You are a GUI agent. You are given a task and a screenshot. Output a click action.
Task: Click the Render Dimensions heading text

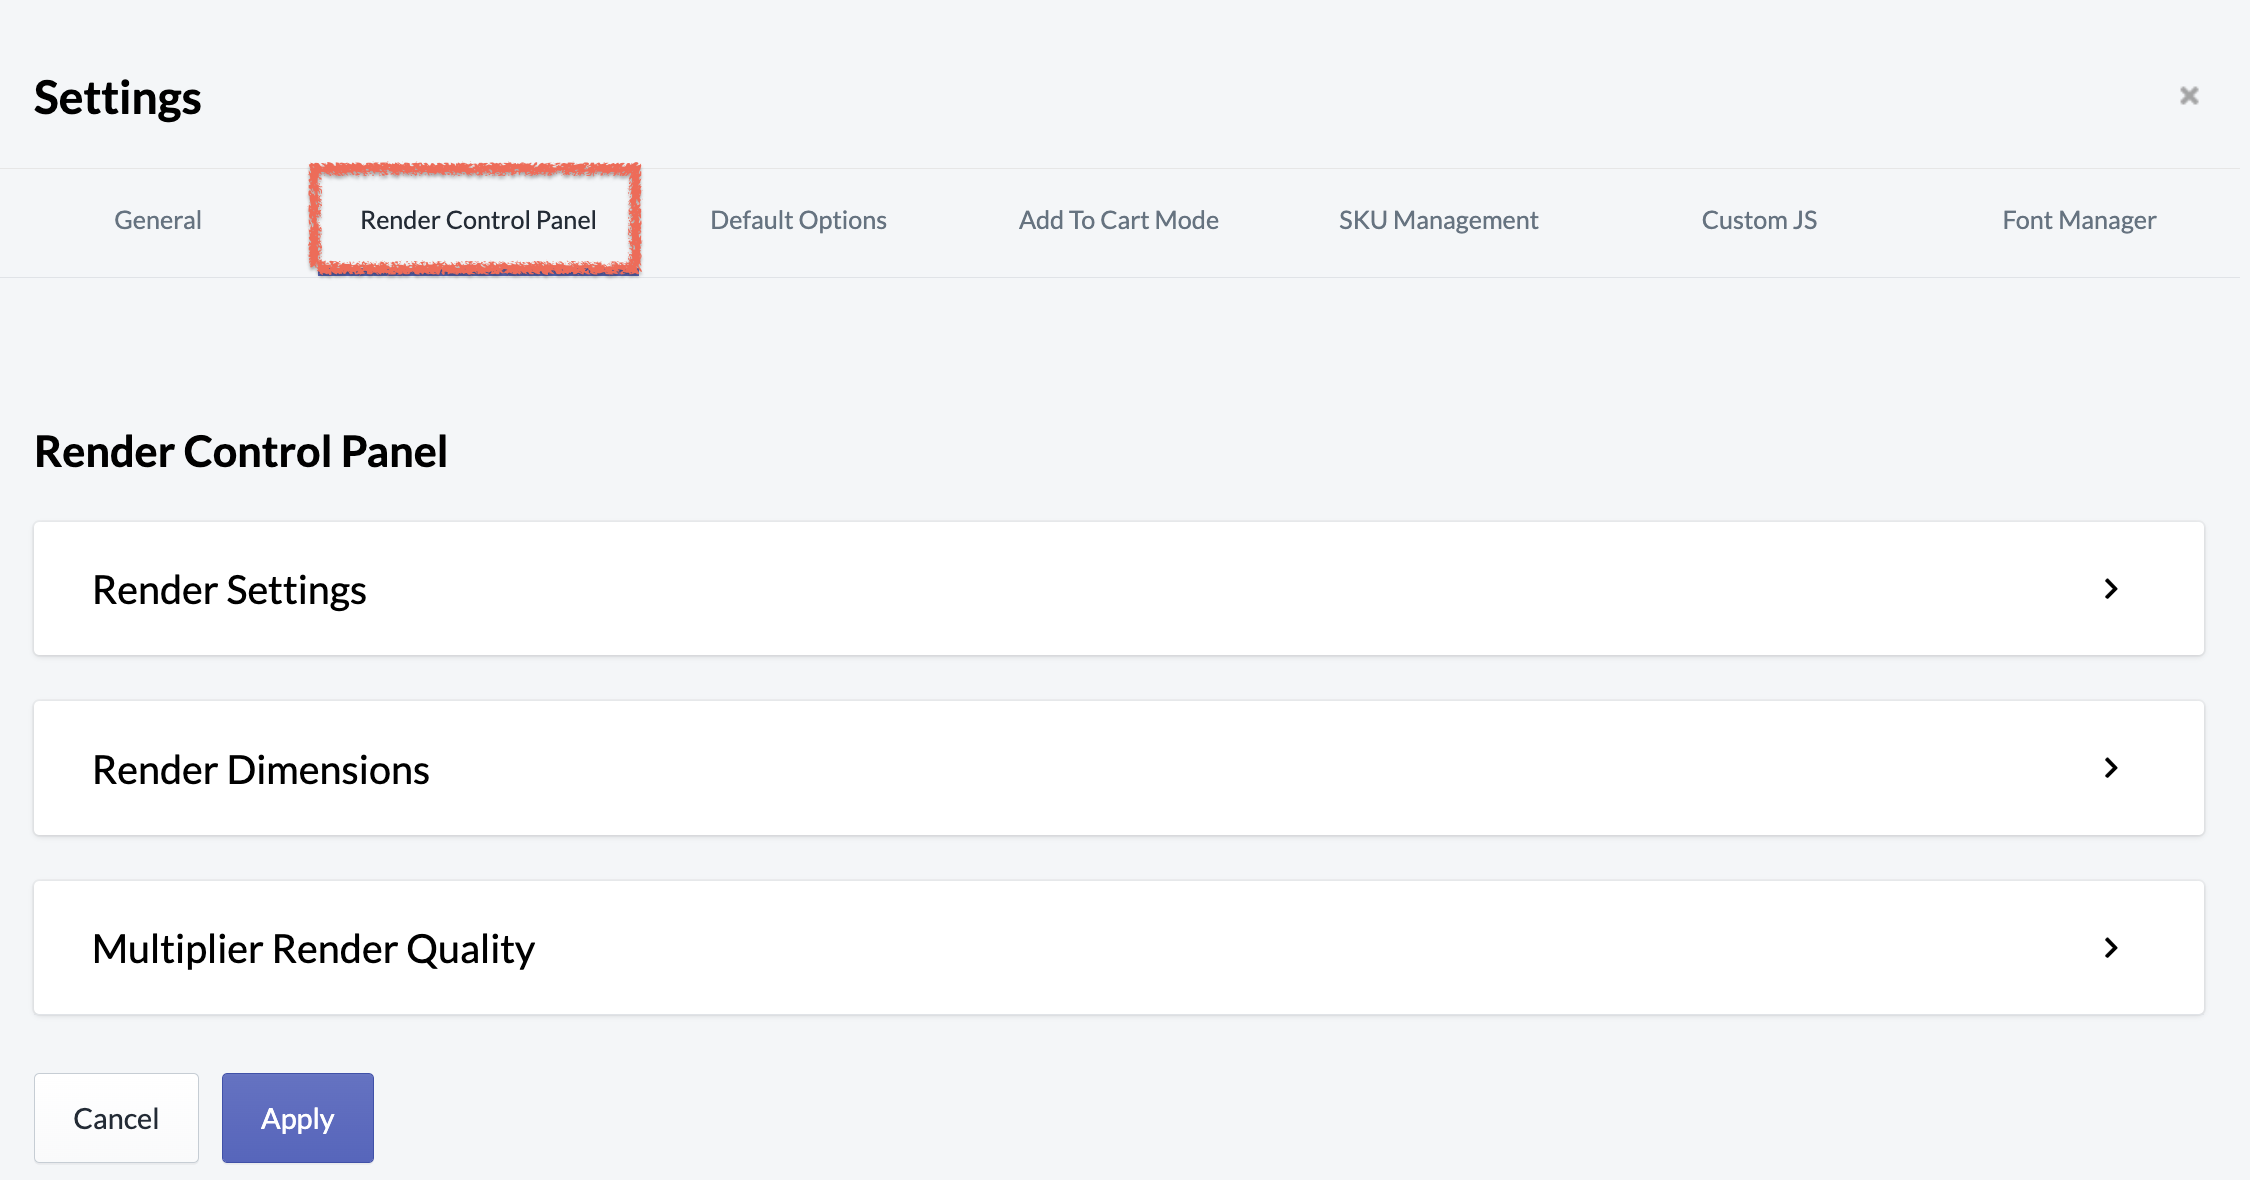click(x=261, y=770)
